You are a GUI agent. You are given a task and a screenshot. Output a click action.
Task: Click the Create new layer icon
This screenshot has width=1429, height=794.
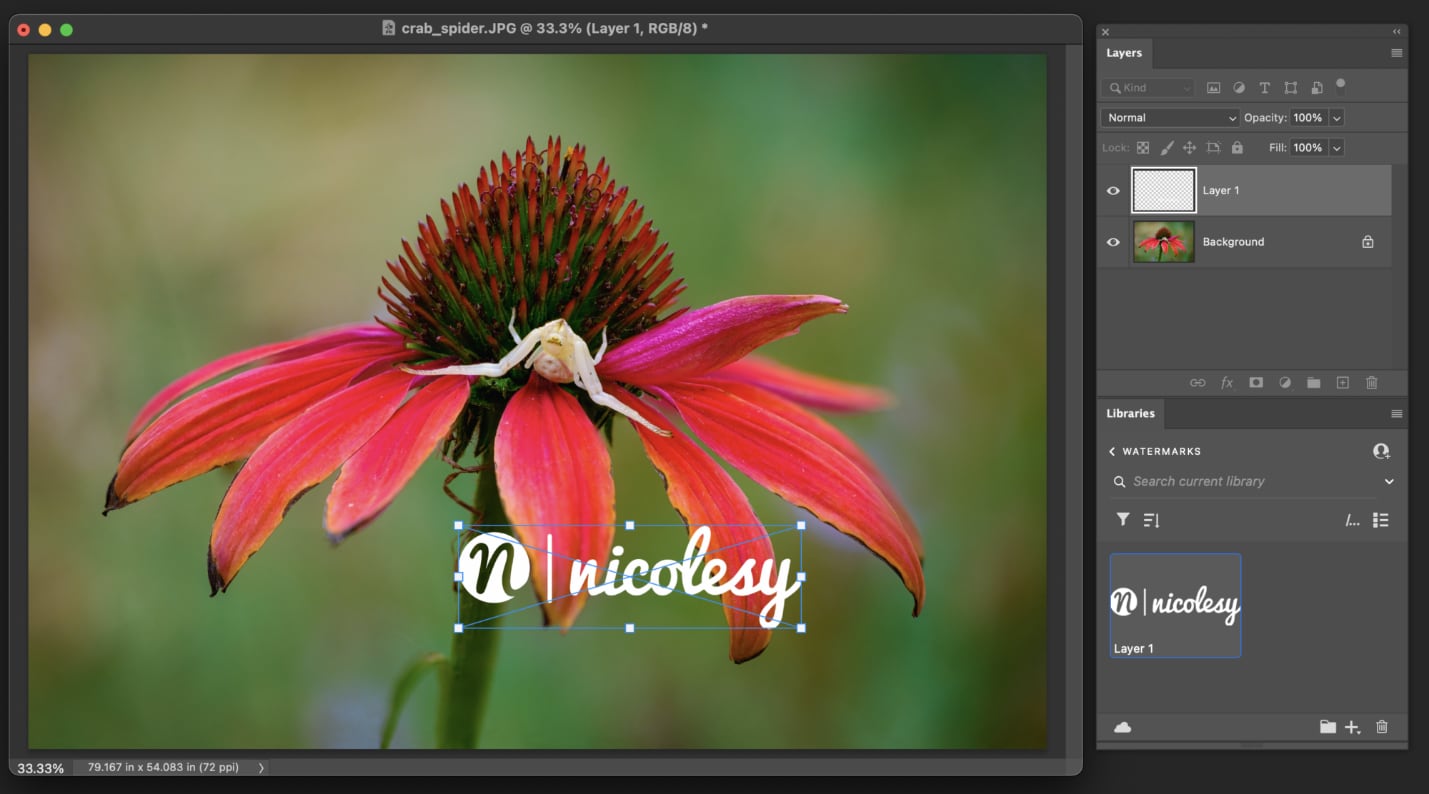[1342, 382]
